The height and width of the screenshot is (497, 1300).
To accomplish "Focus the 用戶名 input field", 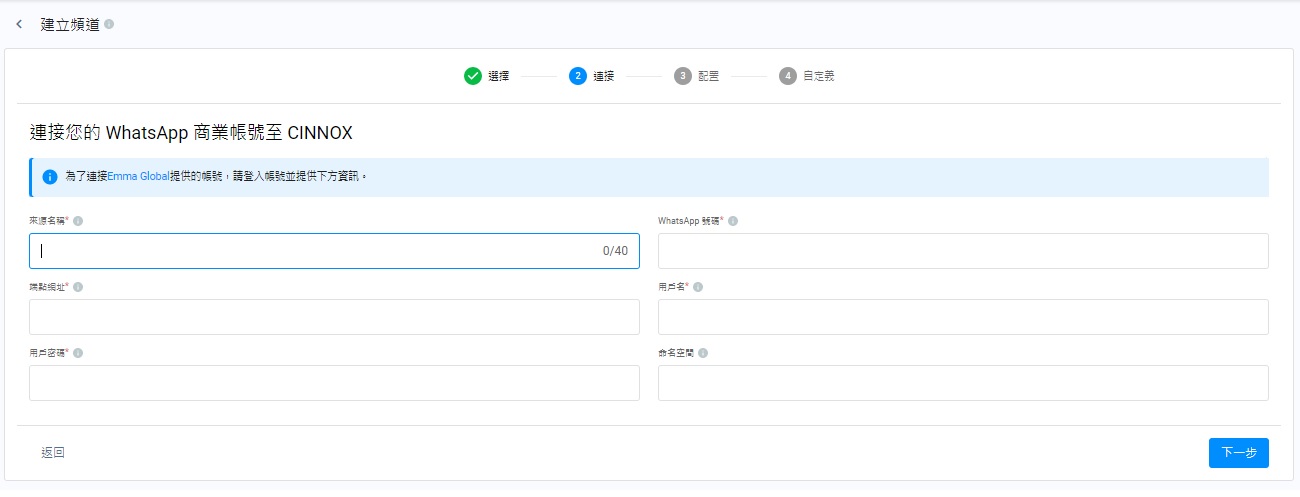I will coord(963,317).
